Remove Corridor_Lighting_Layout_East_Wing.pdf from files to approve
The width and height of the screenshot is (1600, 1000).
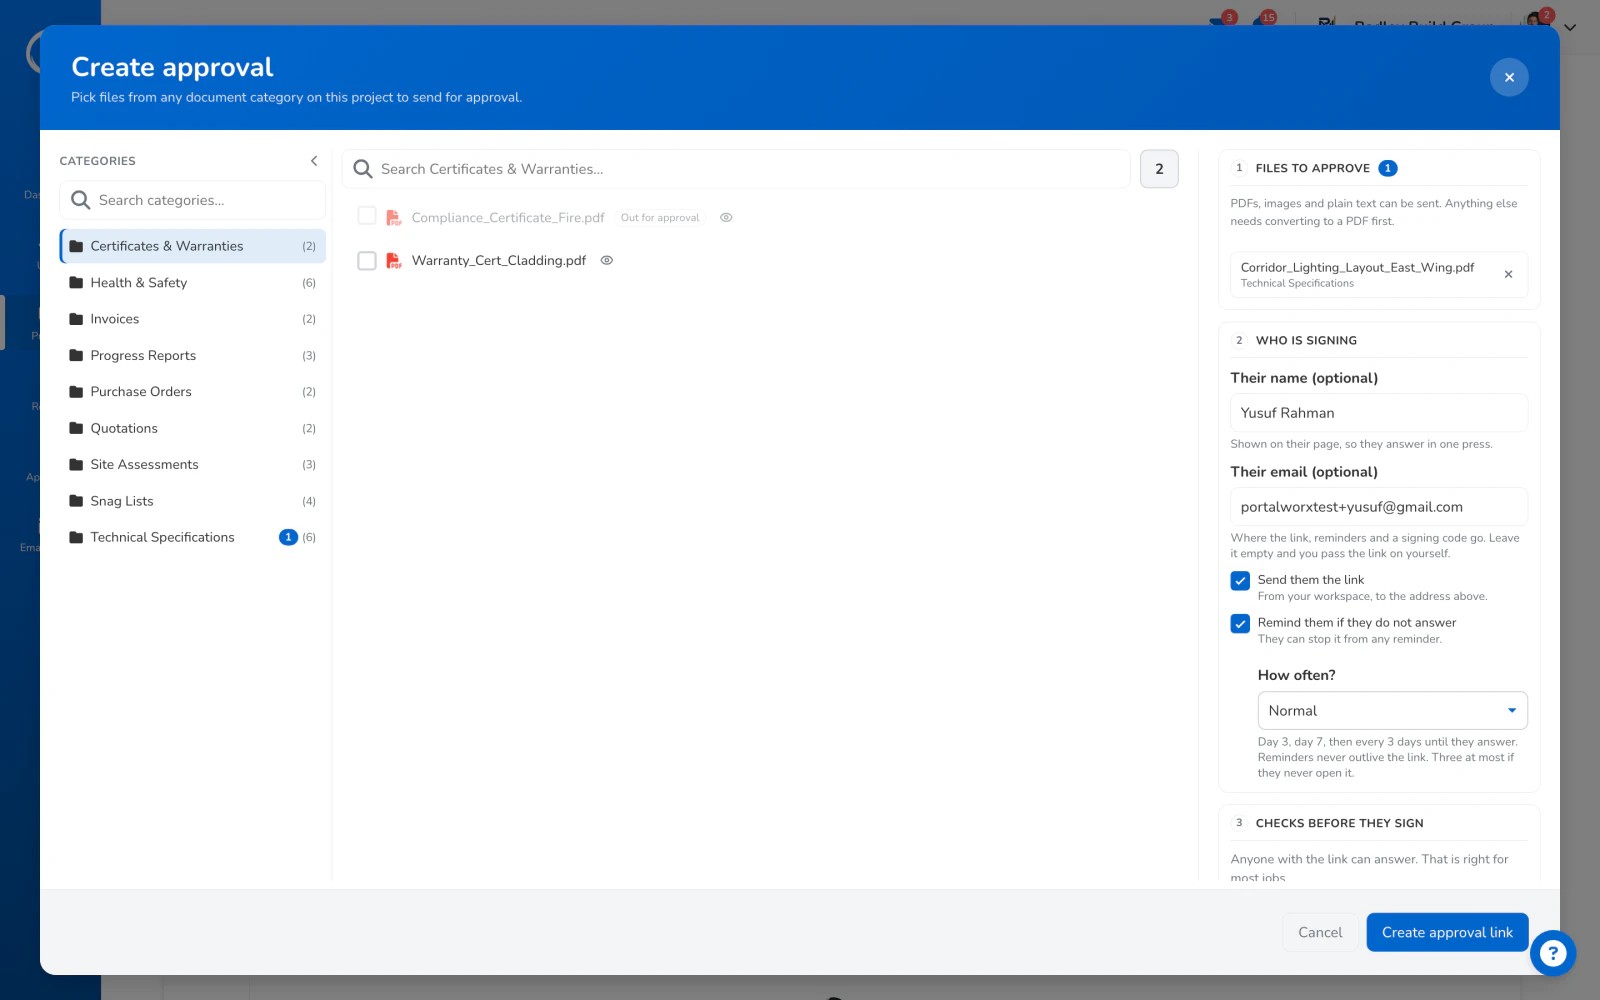click(x=1508, y=274)
